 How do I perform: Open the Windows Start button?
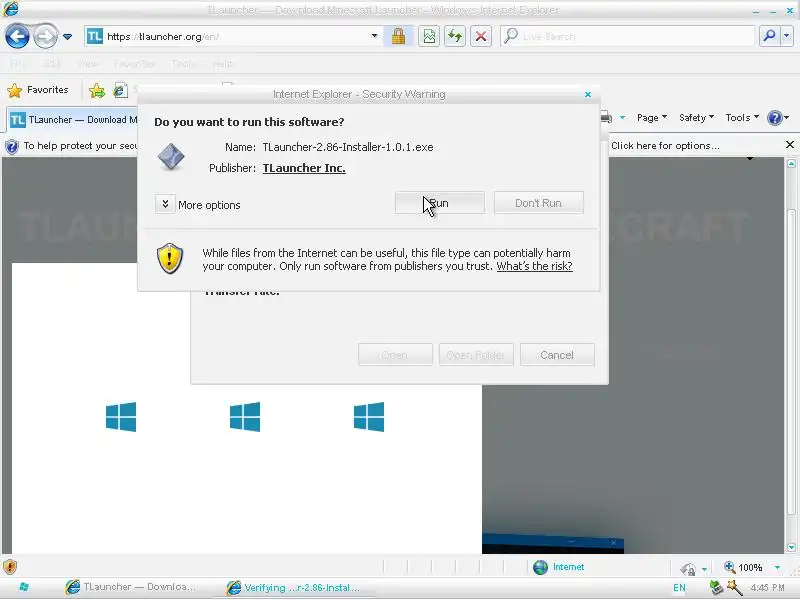point(24,587)
